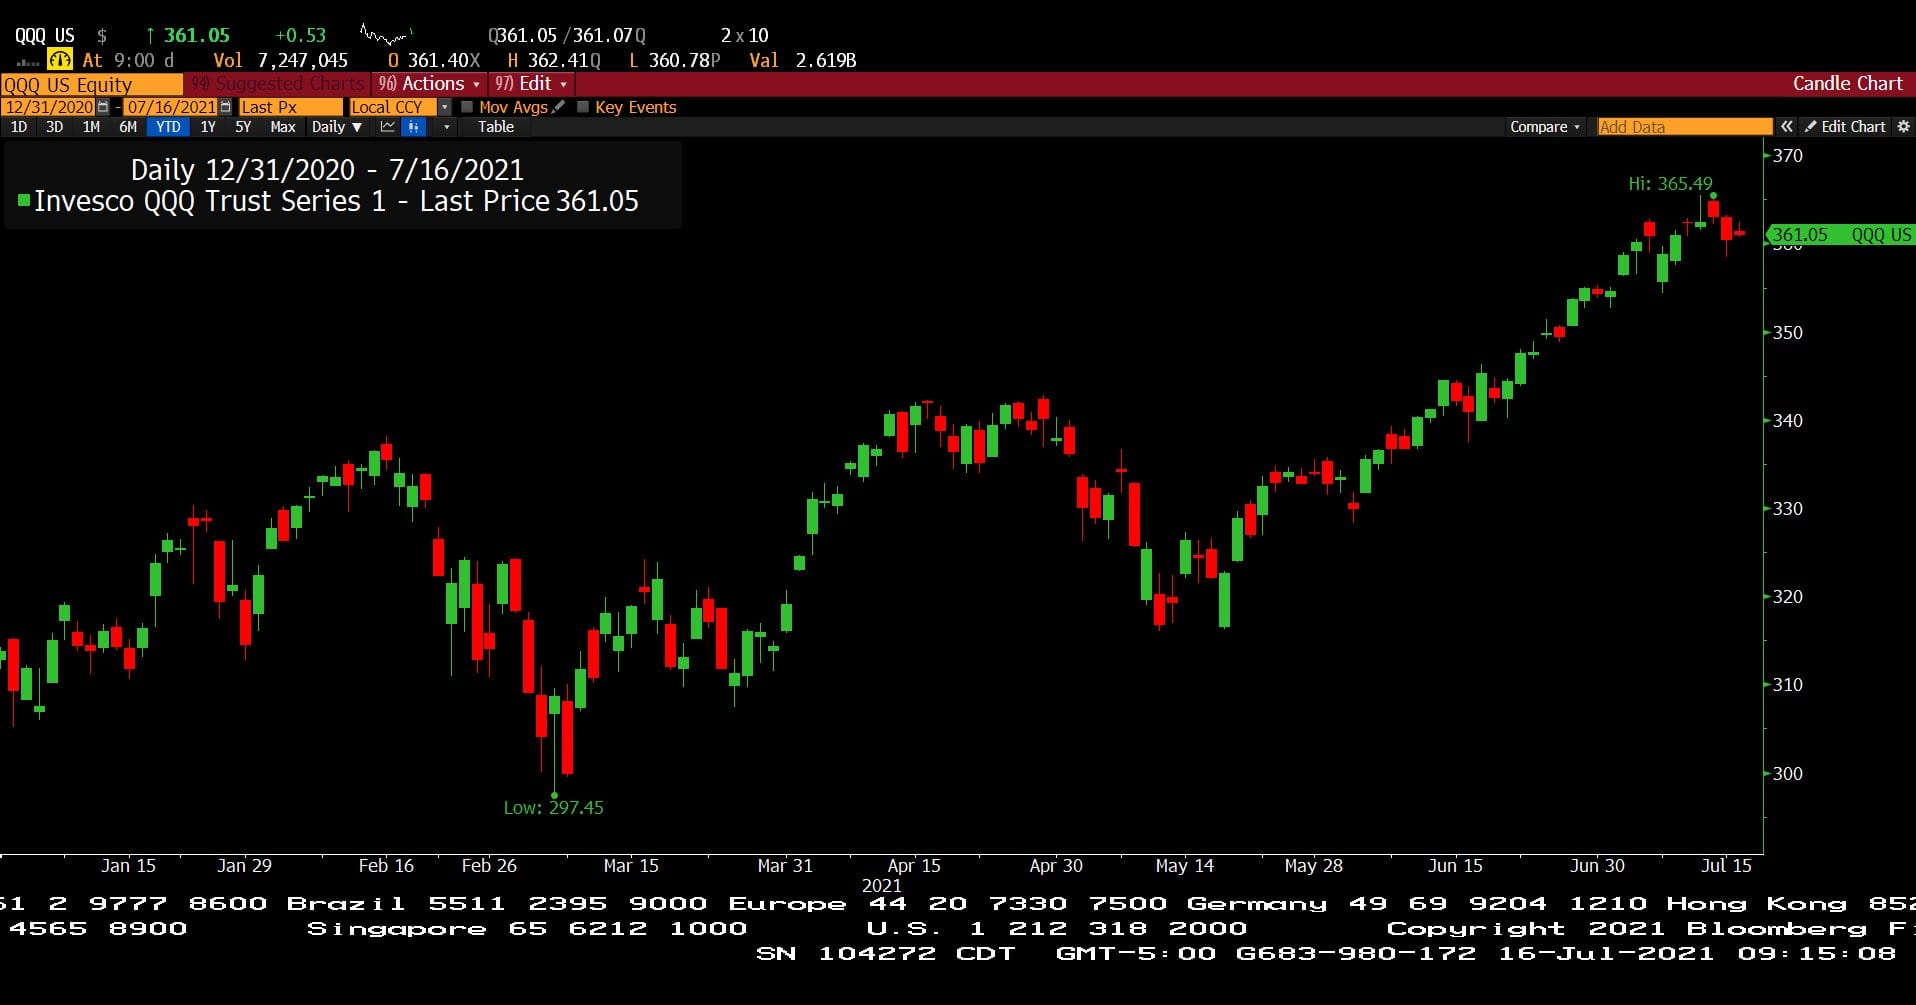The height and width of the screenshot is (1005, 1916).
Task: Click the Add Data input field
Action: point(1685,127)
